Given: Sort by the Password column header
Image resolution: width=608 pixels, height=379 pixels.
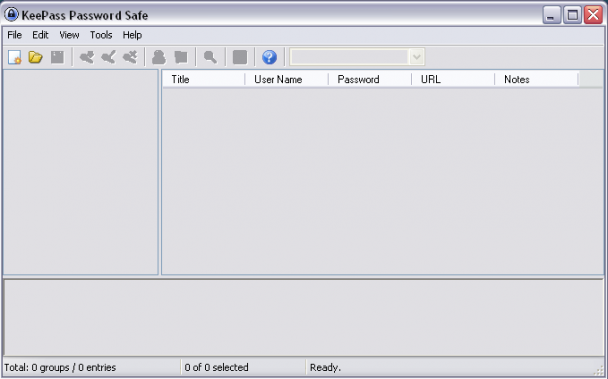Looking at the screenshot, I should click(370, 79).
